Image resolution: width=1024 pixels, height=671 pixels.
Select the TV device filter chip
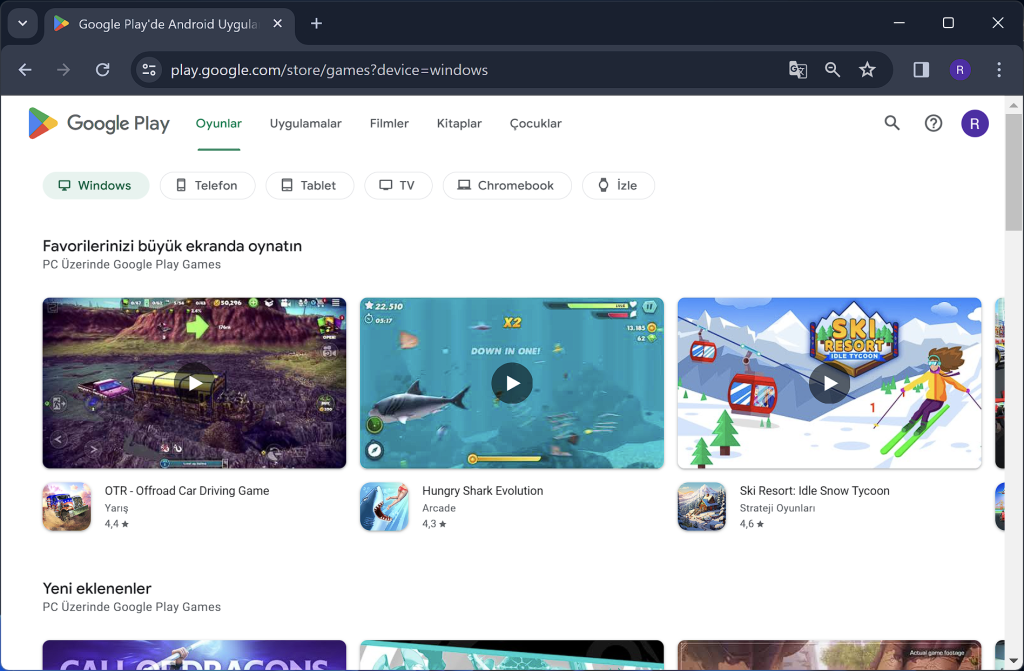pos(398,186)
